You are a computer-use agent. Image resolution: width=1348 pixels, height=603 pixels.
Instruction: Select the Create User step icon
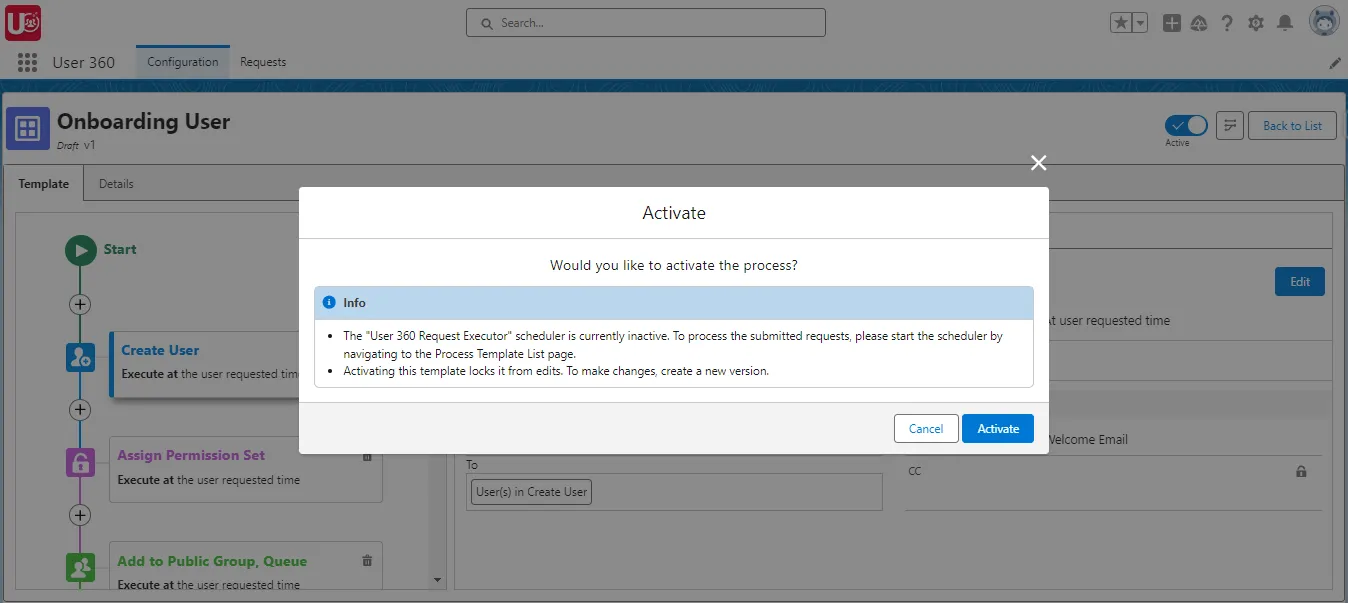(80, 357)
